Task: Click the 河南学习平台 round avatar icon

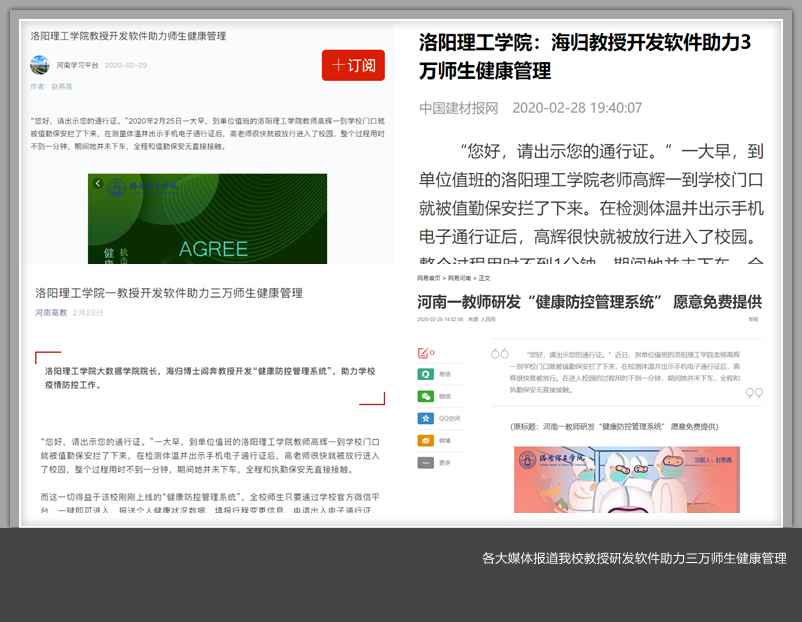Action: pos(39,65)
